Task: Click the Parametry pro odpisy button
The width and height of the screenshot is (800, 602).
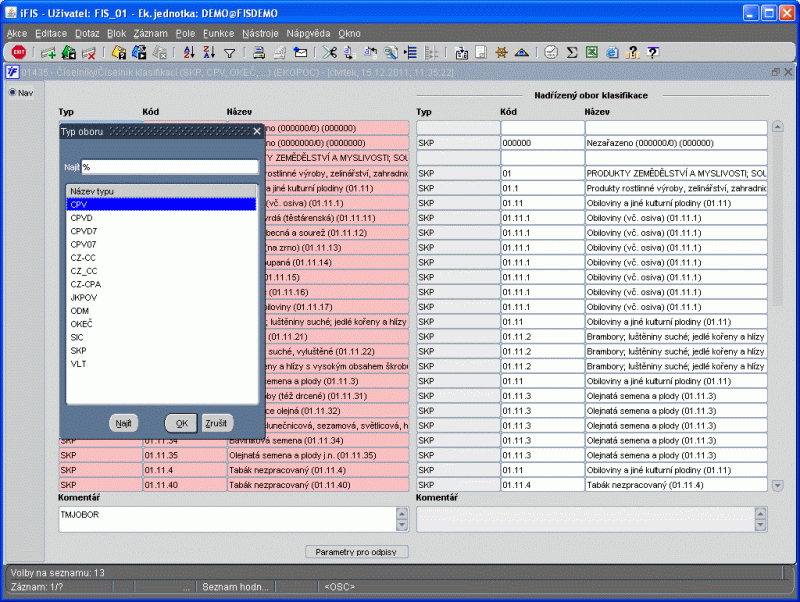Action: pyautogui.click(x=356, y=551)
